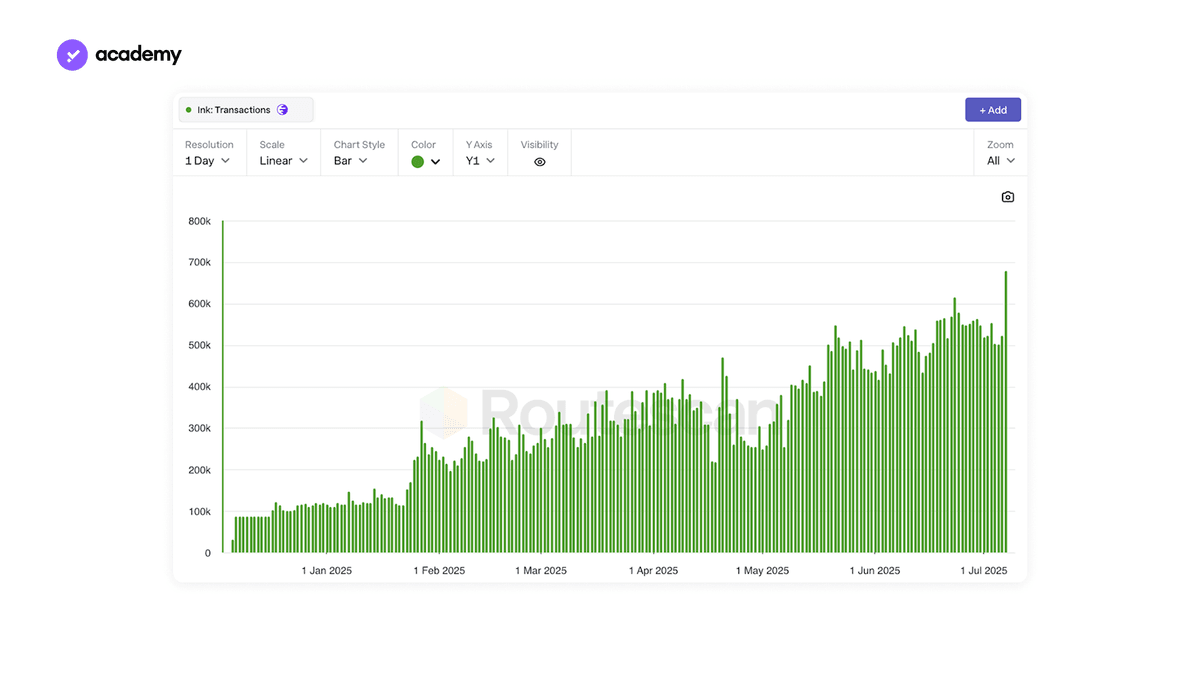Click the 200k y-axis label

pyautogui.click(x=199, y=470)
